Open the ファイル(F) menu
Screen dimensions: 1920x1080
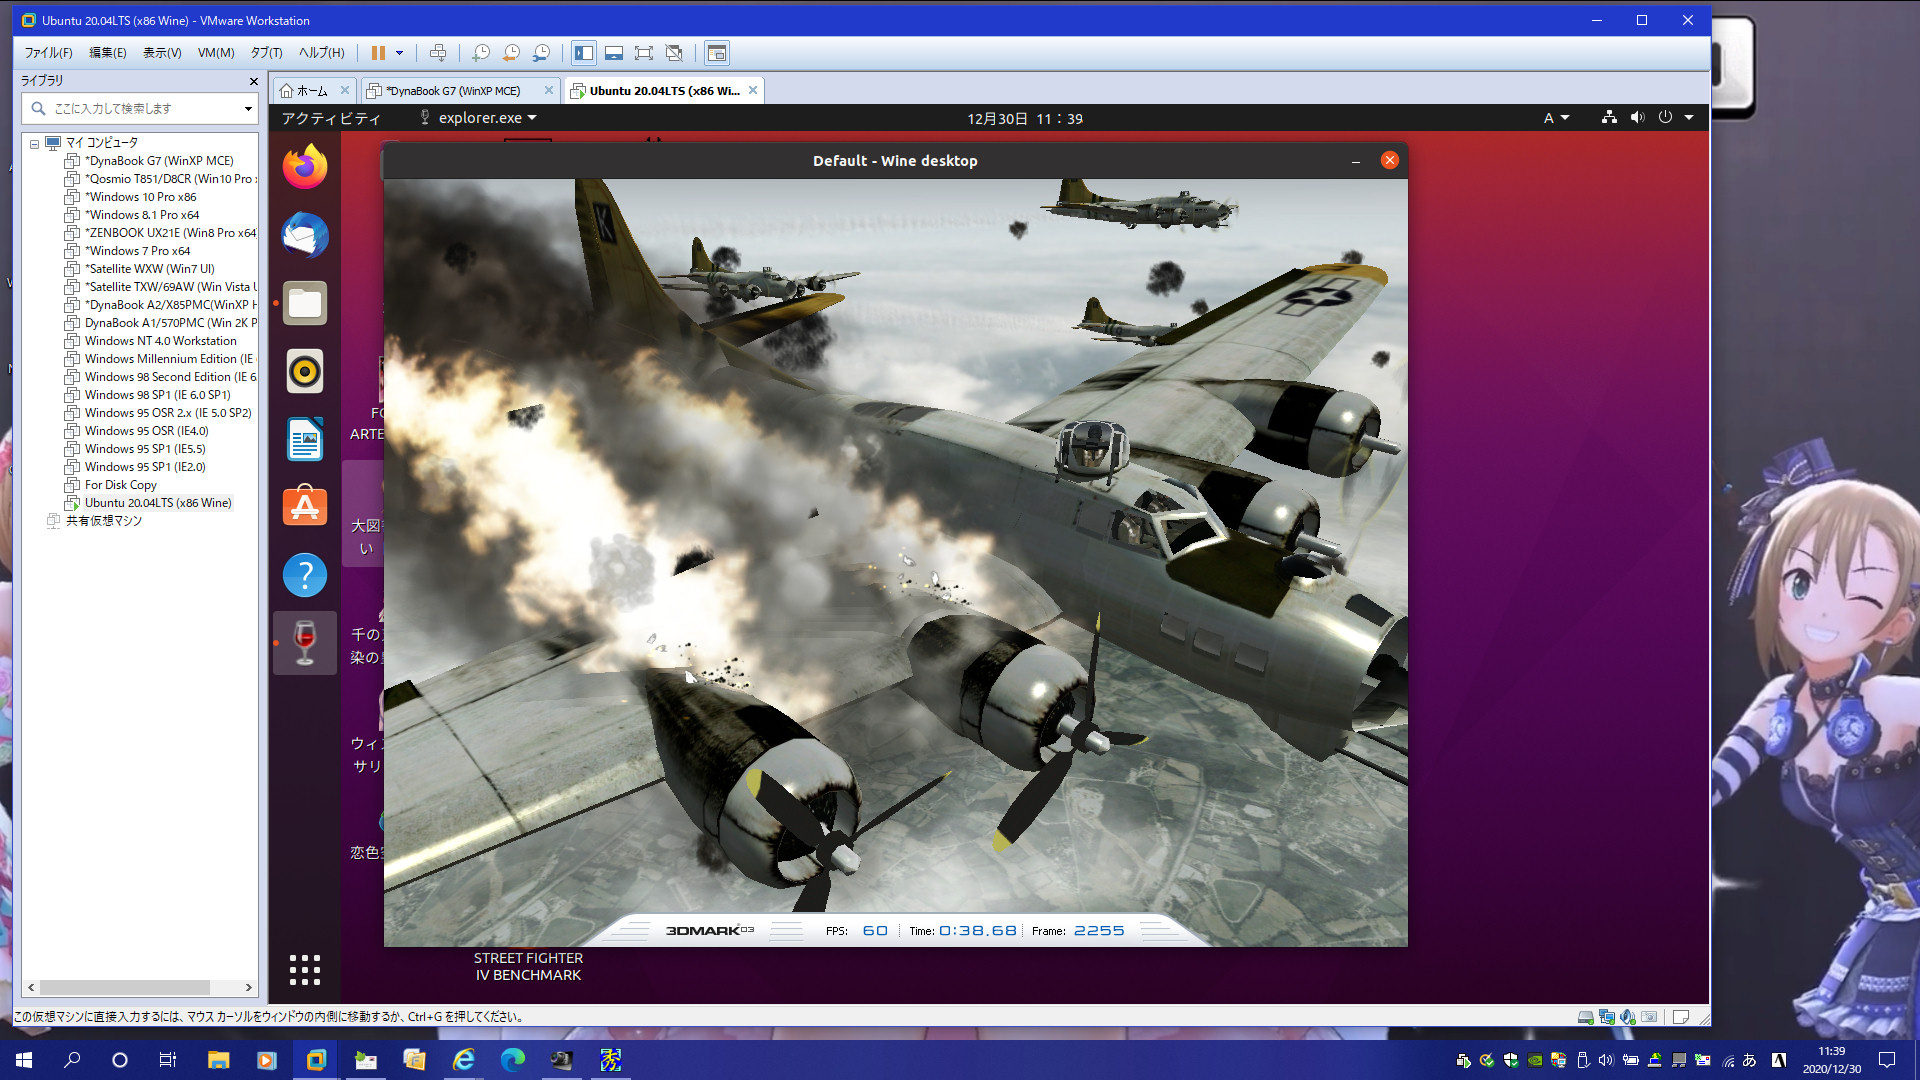click(48, 53)
